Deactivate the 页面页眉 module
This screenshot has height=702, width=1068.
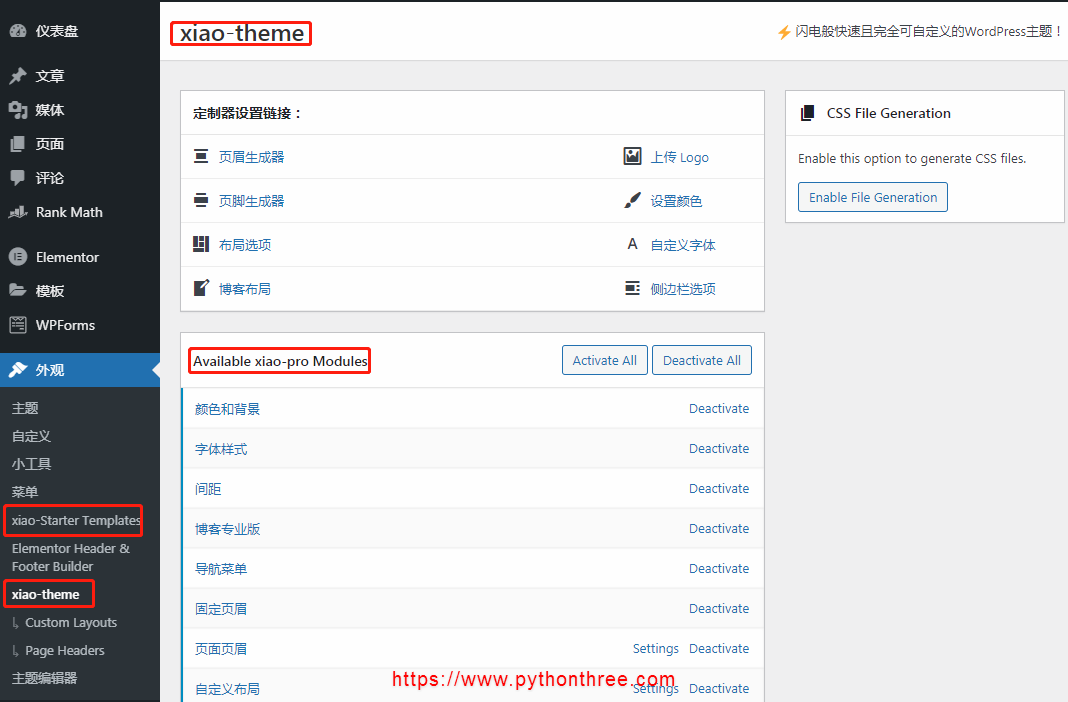coord(719,649)
